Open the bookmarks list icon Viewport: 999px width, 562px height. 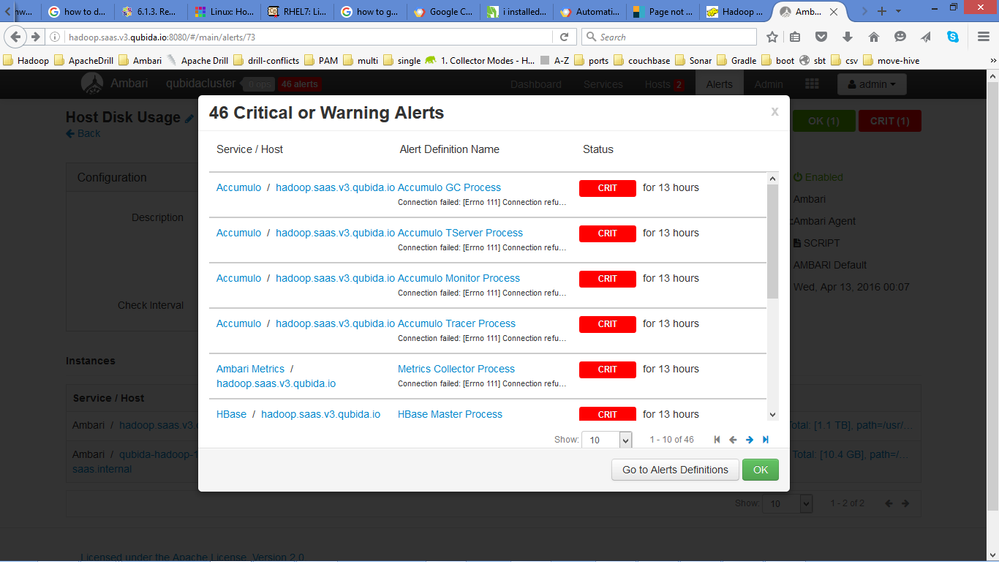[795, 37]
